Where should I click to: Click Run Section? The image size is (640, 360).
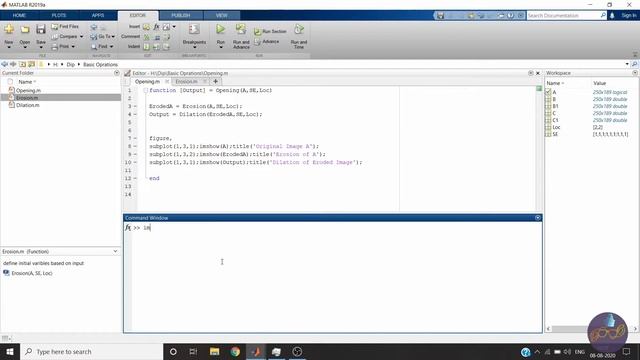click(270, 31)
